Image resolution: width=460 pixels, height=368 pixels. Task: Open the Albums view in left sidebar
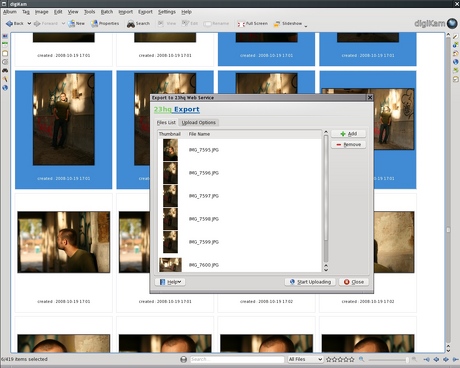click(5, 36)
